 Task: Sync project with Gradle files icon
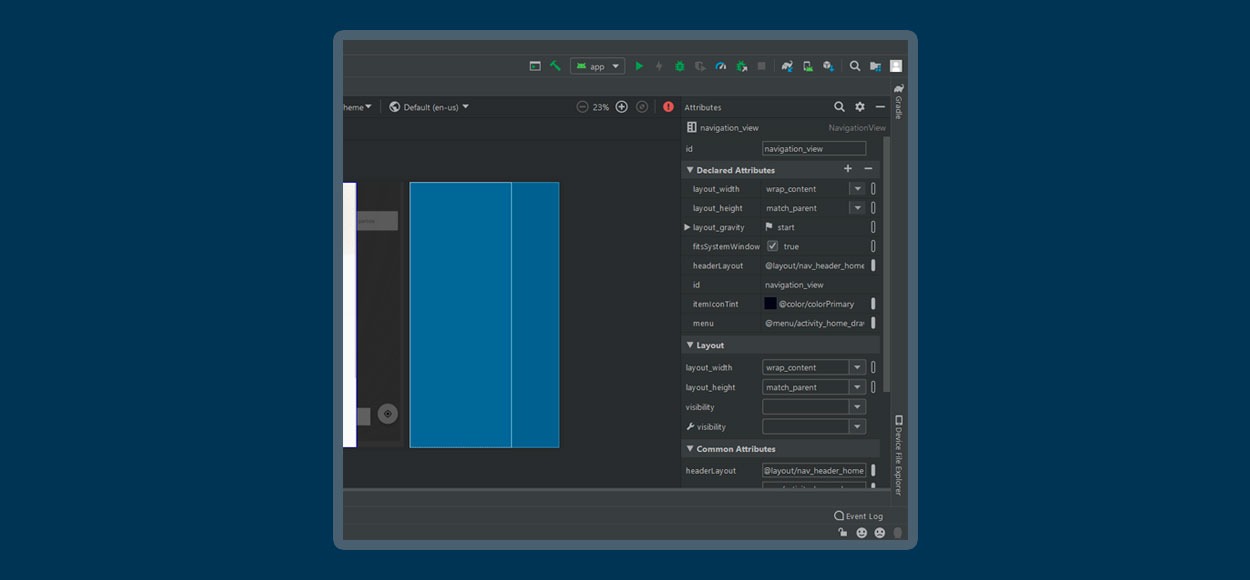(787, 66)
